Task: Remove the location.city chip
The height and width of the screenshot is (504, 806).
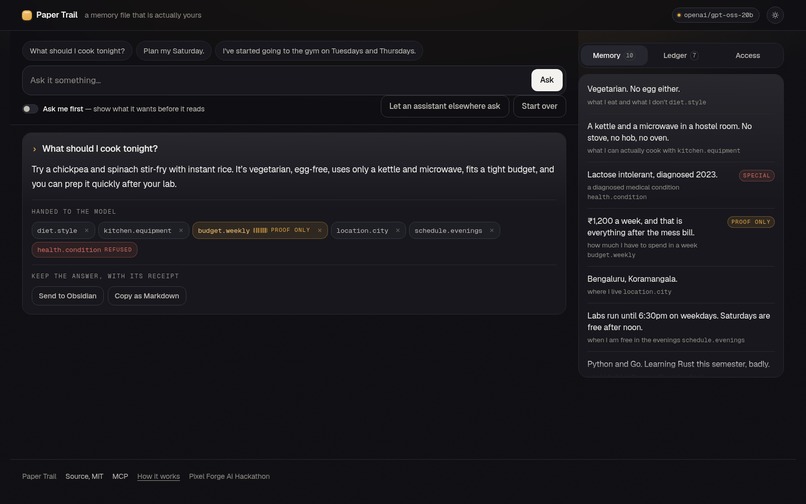Action: [398, 230]
